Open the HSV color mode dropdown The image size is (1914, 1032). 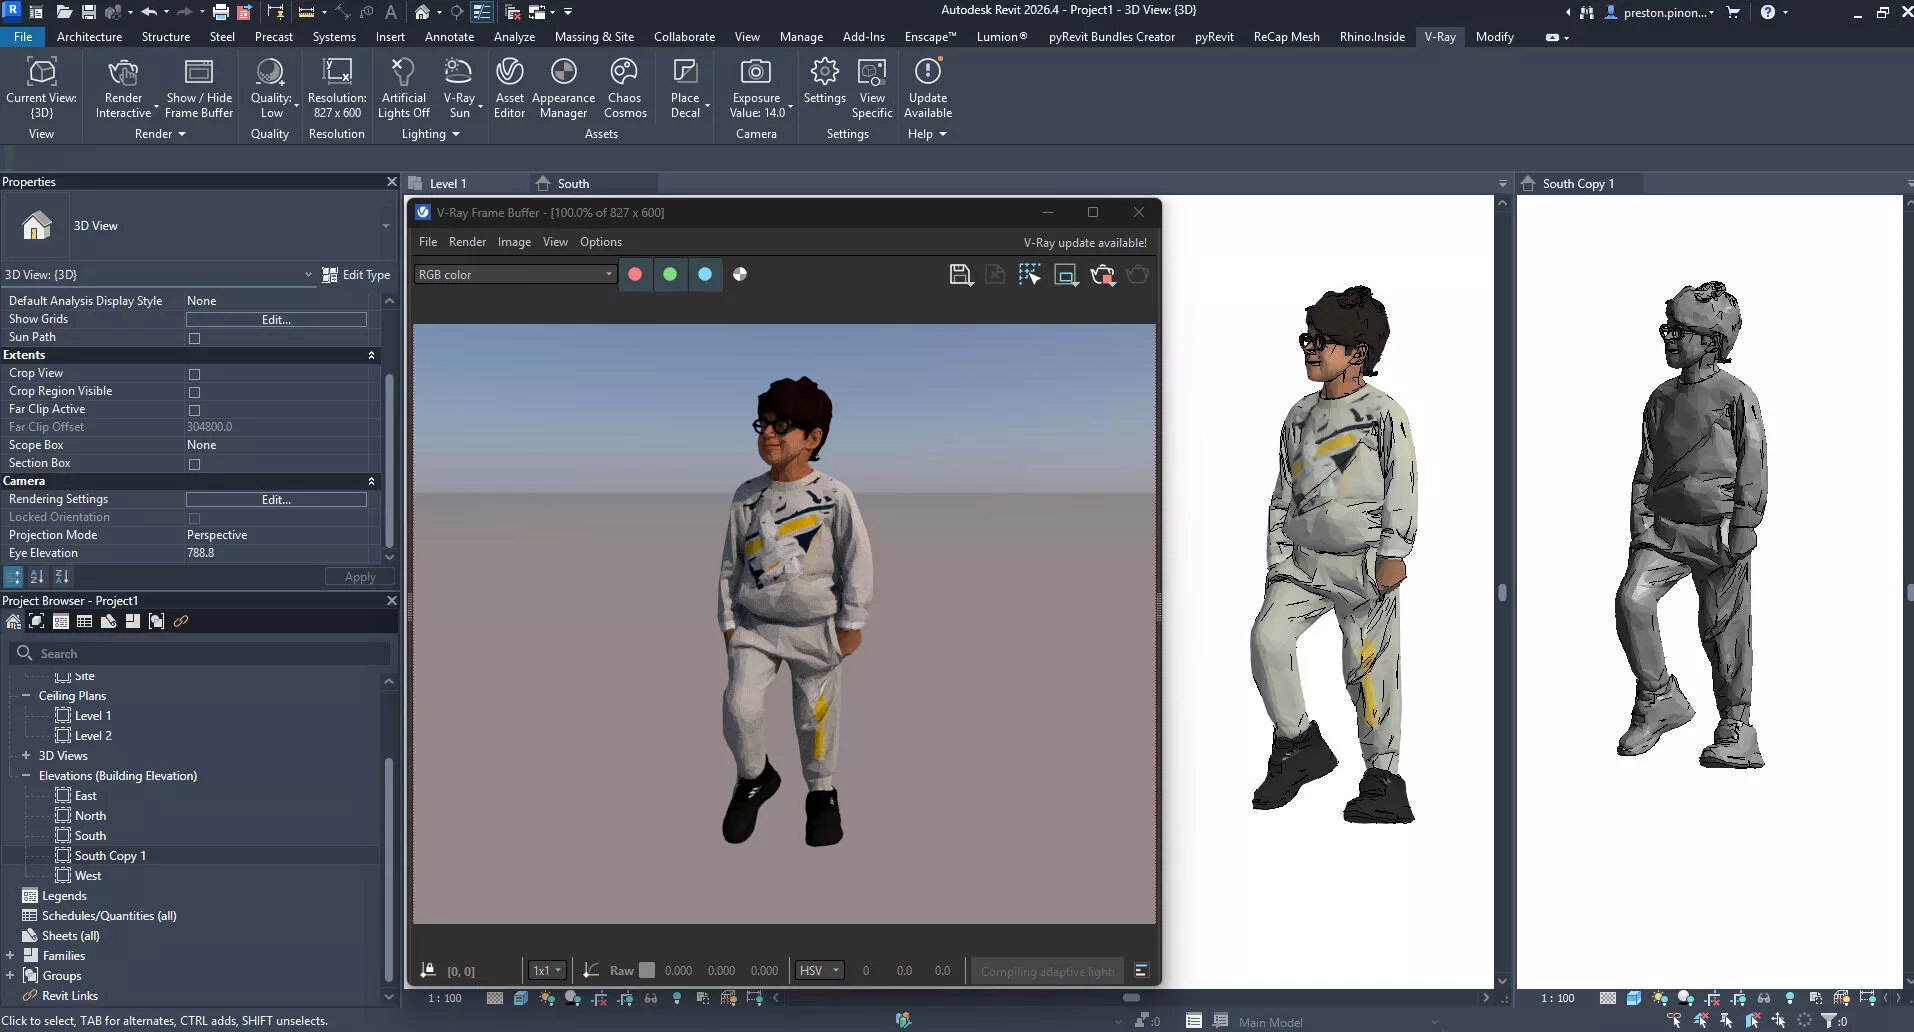point(819,970)
